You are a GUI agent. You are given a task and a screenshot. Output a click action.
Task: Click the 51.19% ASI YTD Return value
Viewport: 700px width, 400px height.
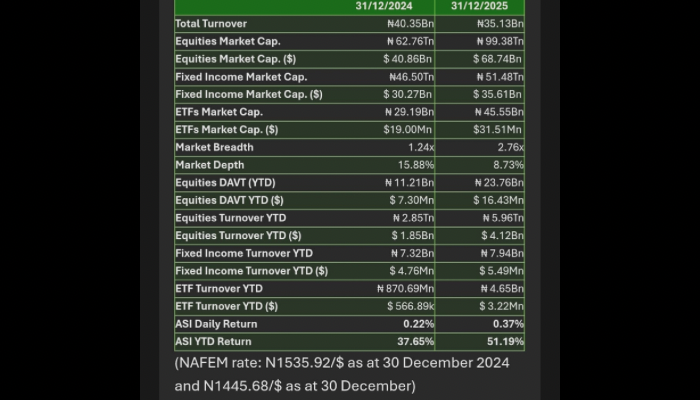point(504,341)
